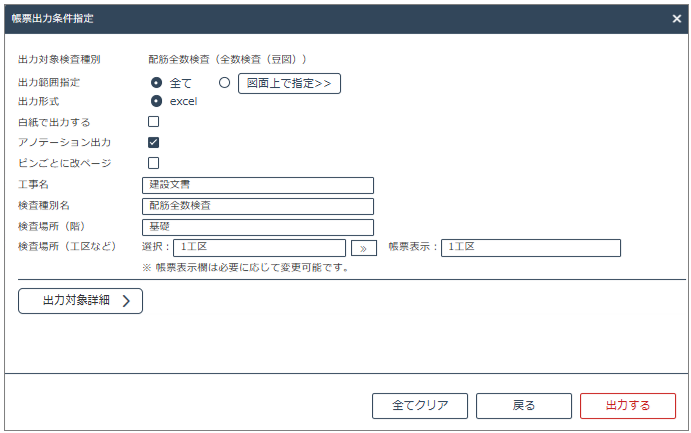Uncheck the アノテーション出力 checkbox
The height and width of the screenshot is (433, 691).
tap(153, 142)
